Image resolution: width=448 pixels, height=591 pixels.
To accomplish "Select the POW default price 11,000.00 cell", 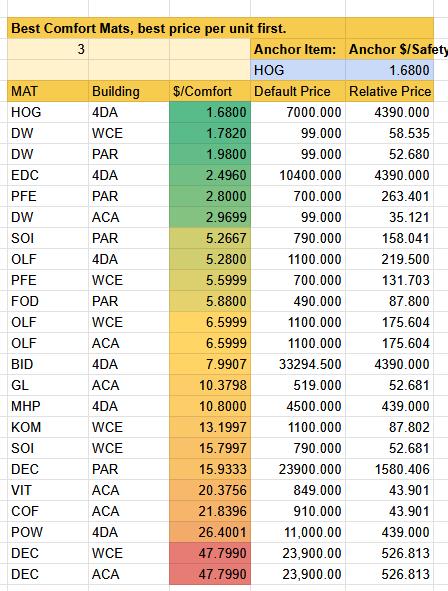I will [x=298, y=532].
